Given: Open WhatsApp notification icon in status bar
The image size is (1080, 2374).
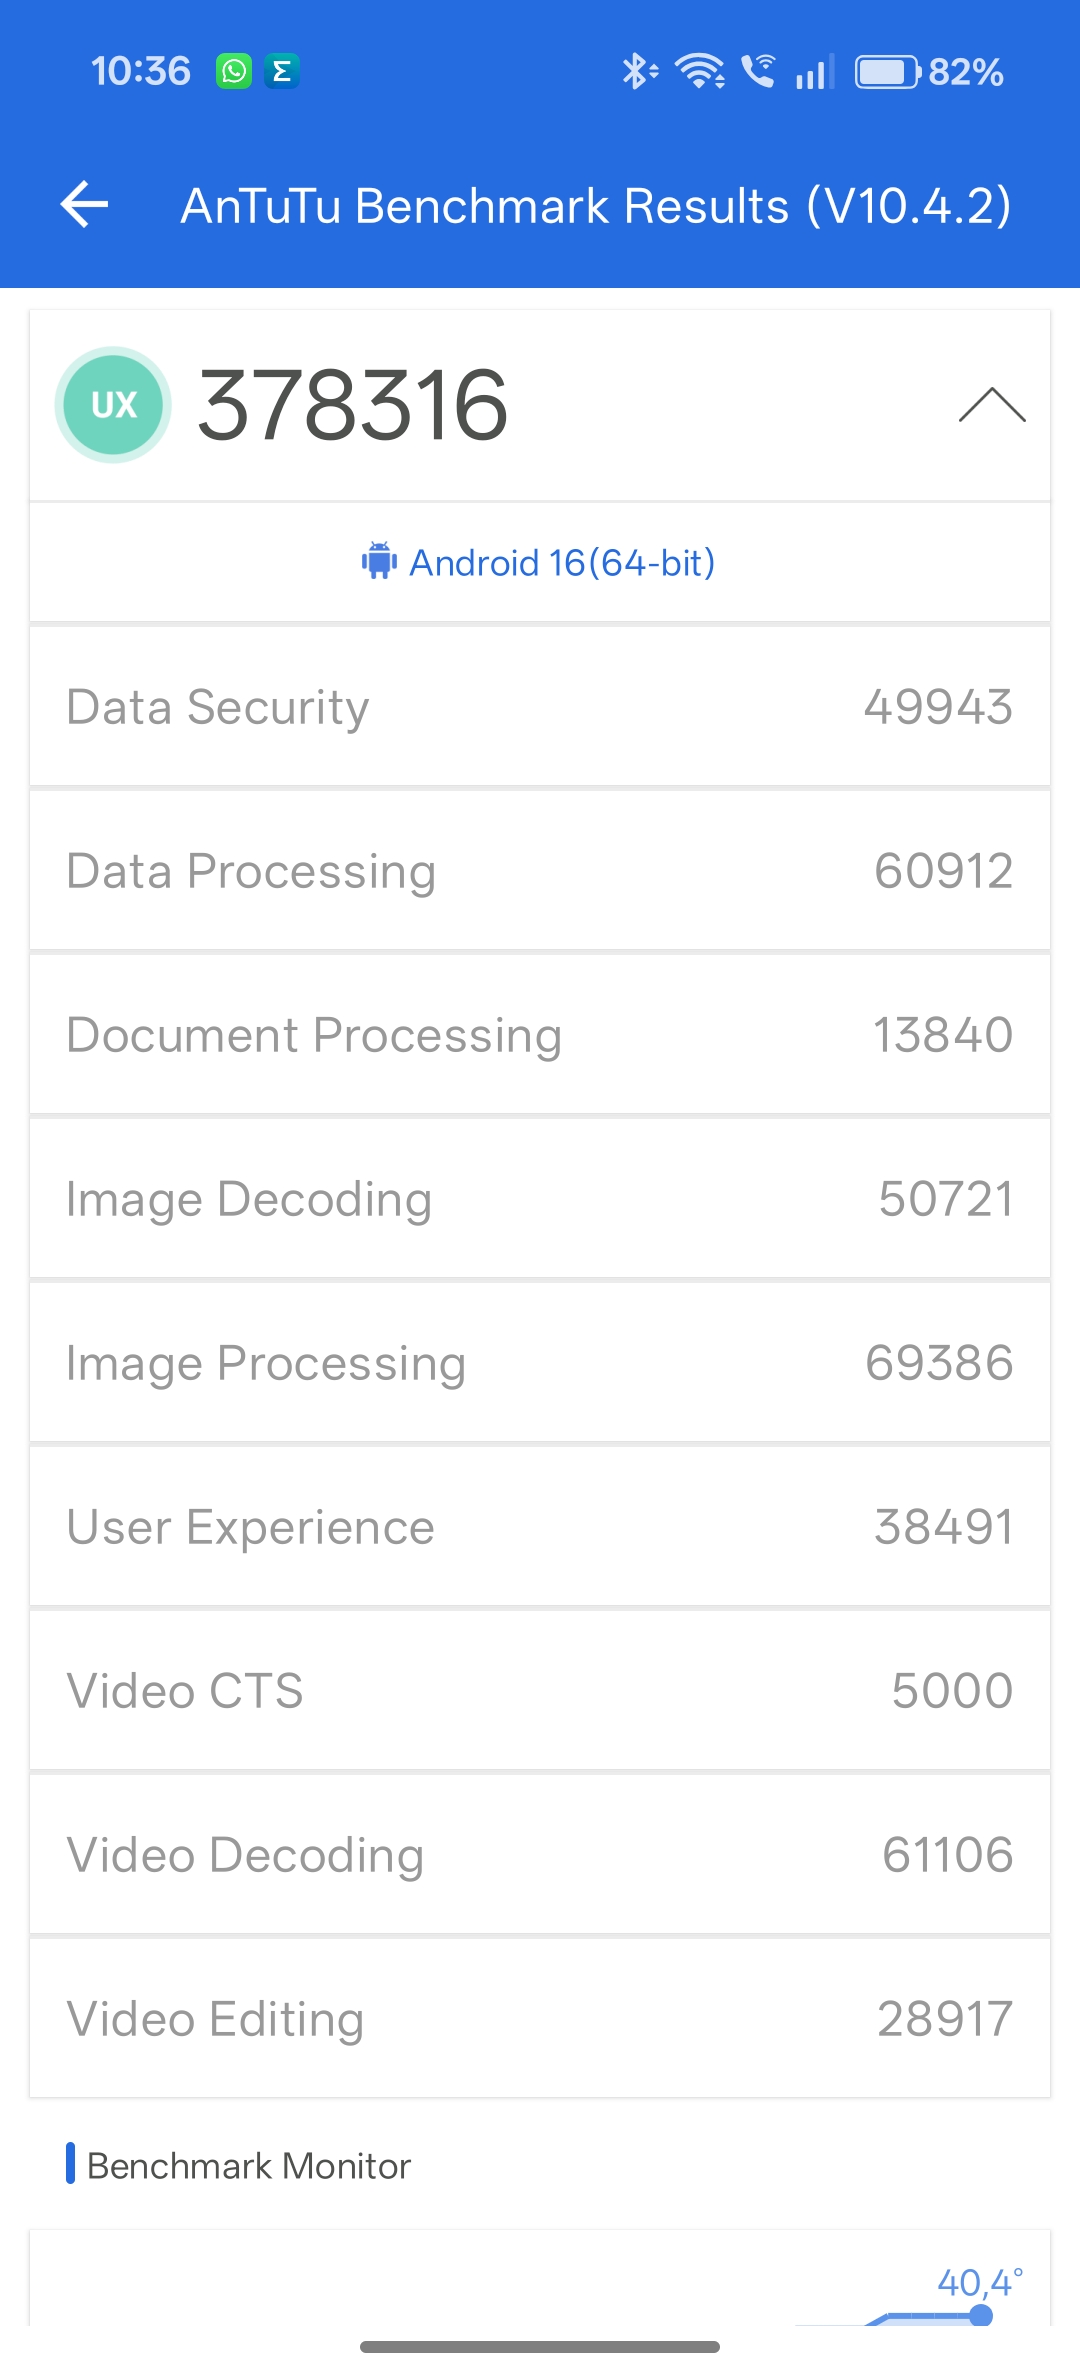Looking at the screenshot, I should (234, 71).
